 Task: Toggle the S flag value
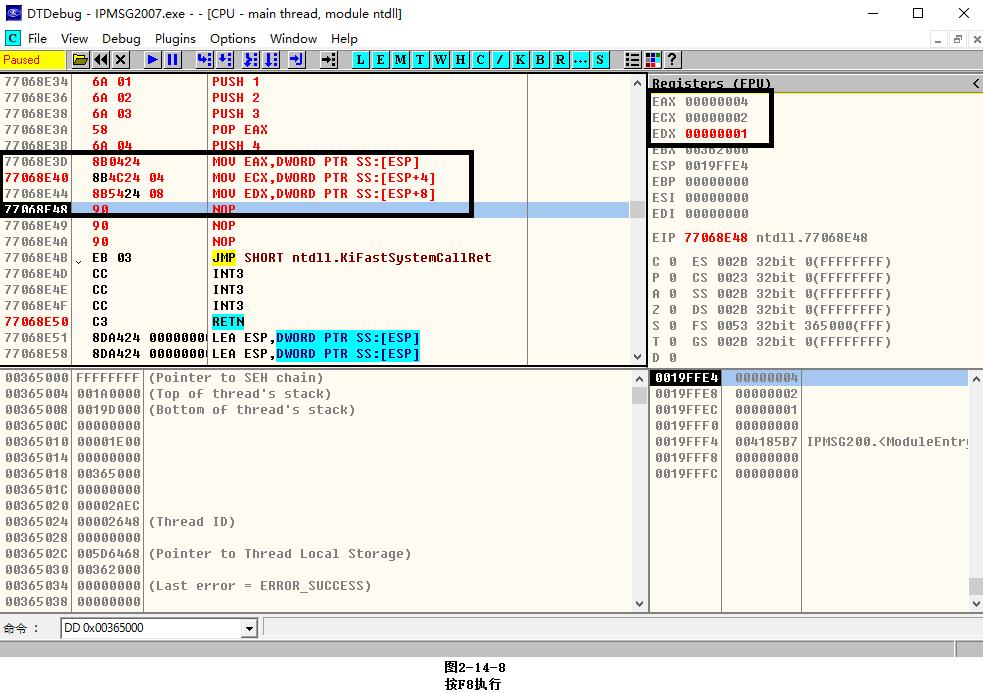click(673, 325)
